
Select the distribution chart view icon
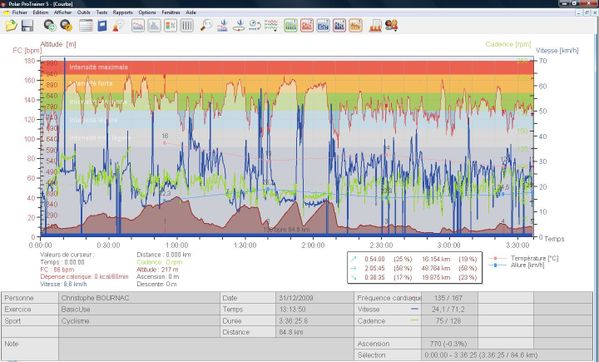[x=154, y=26]
